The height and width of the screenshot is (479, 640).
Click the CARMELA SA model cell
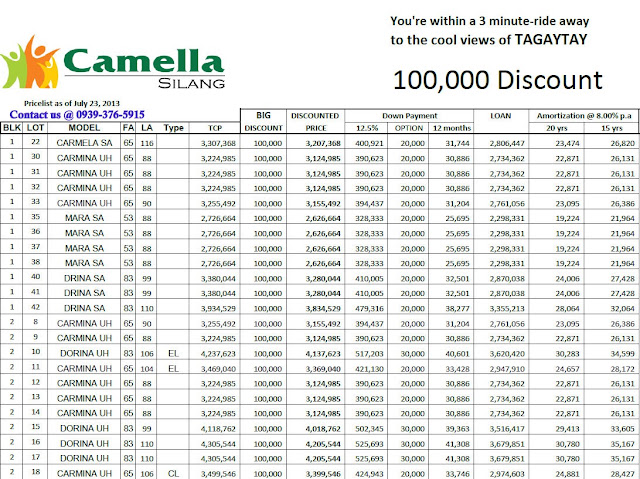tap(84, 143)
